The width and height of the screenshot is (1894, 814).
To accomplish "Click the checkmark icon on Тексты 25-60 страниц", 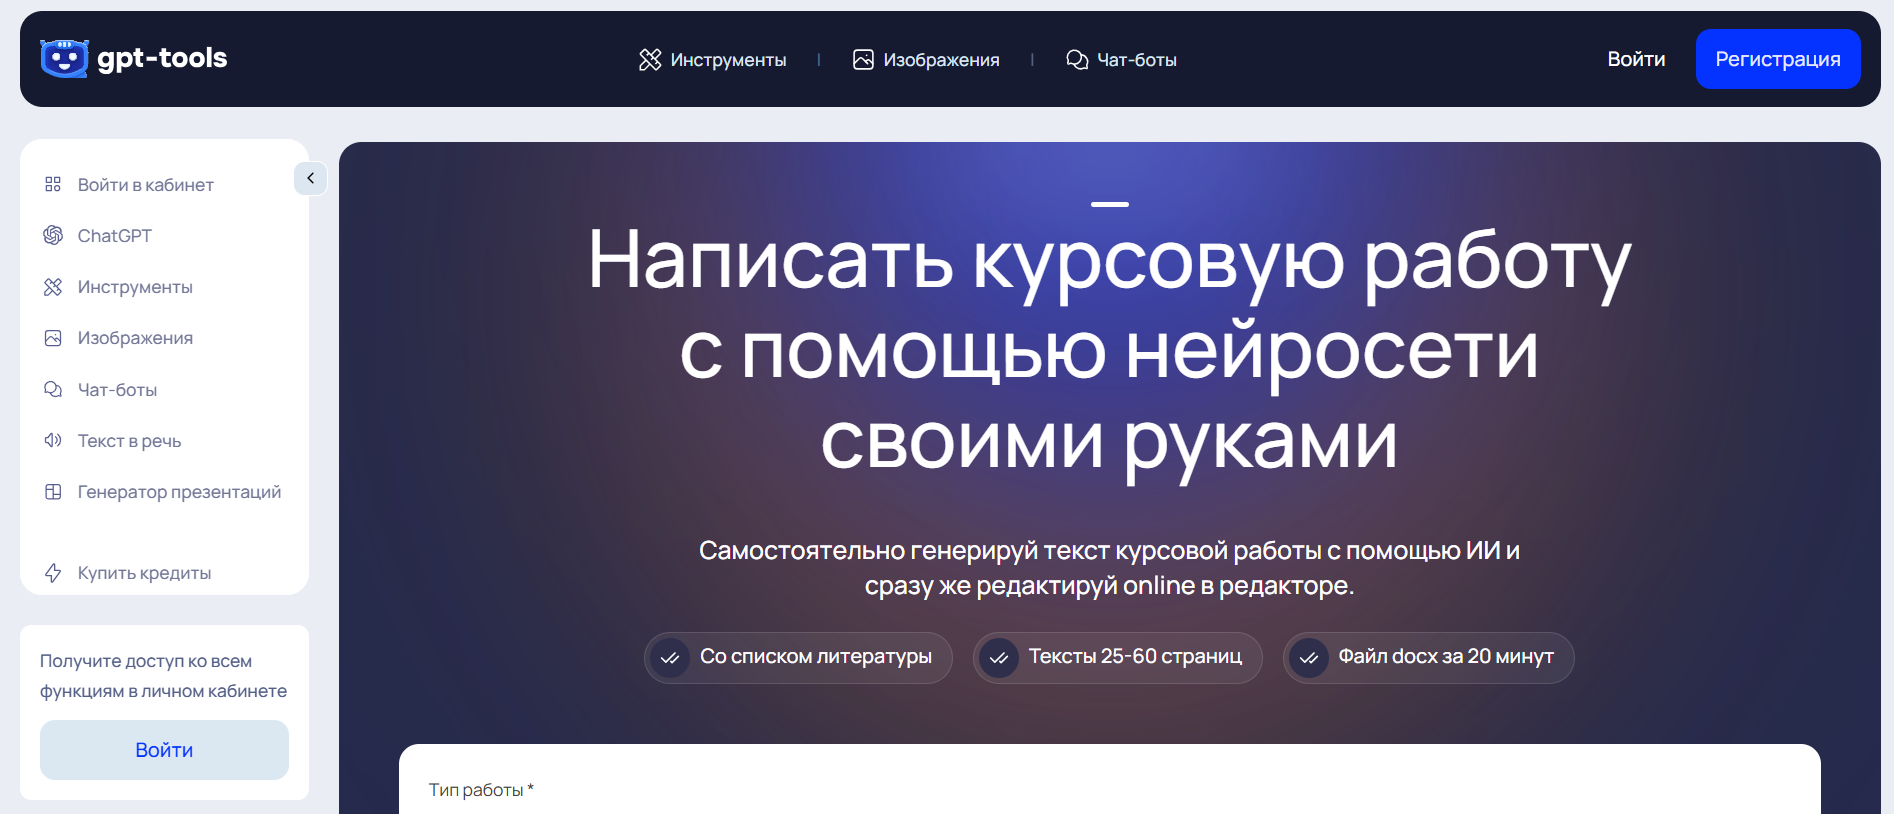I will (x=999, y=658).
